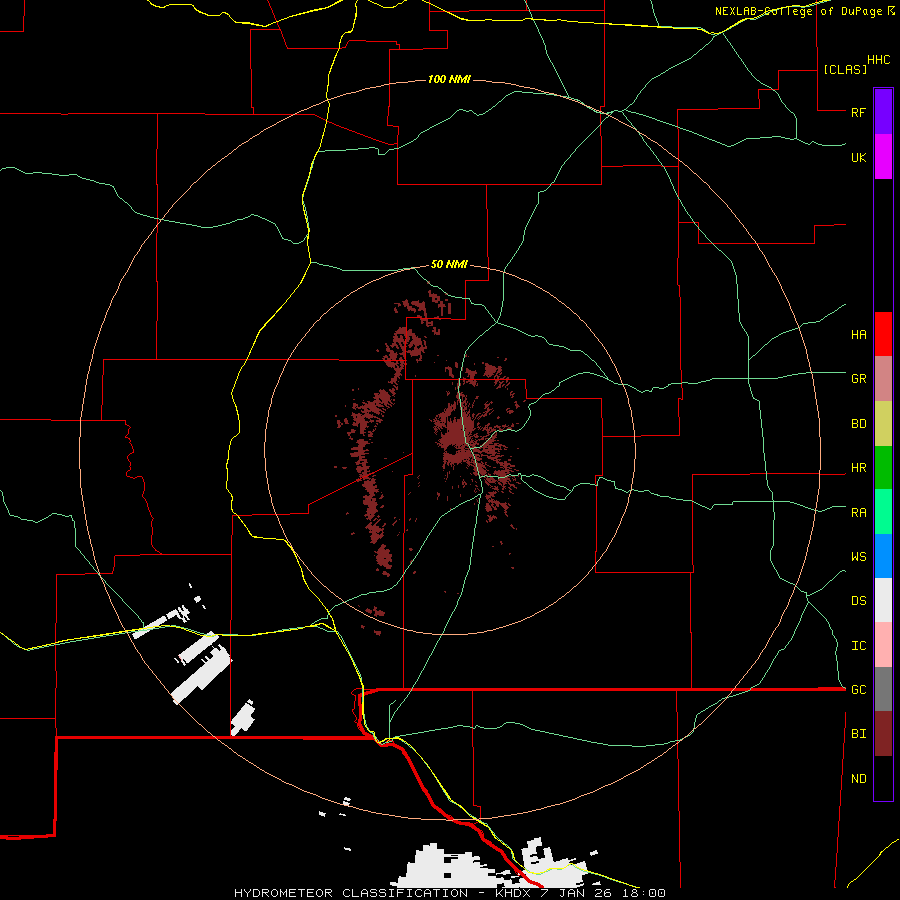This screenshot has height=900, width=900.
Task: Click the BI legend label
Action: coord(858,734)
